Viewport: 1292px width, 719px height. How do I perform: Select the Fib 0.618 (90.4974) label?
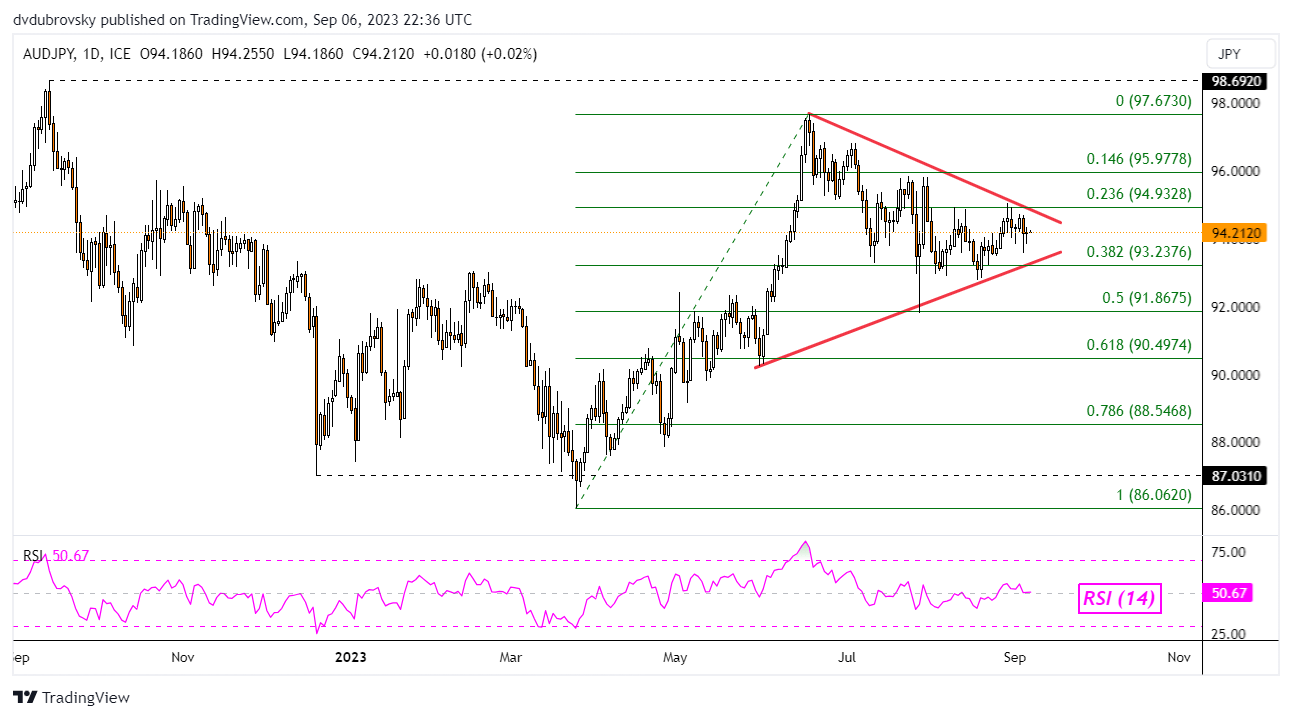(x=1139, y=345)
